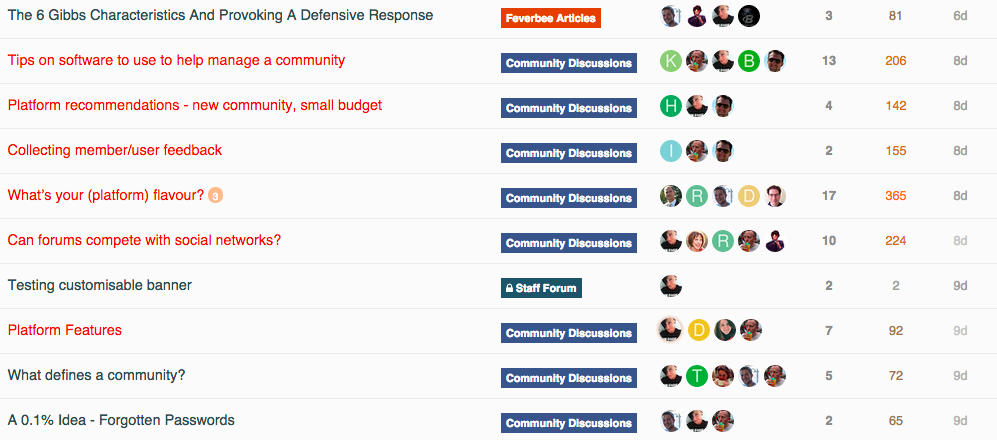Open the Feverbee Articles category badge
The height and width of the screenshot is (440, 997).
coord(551,18)
